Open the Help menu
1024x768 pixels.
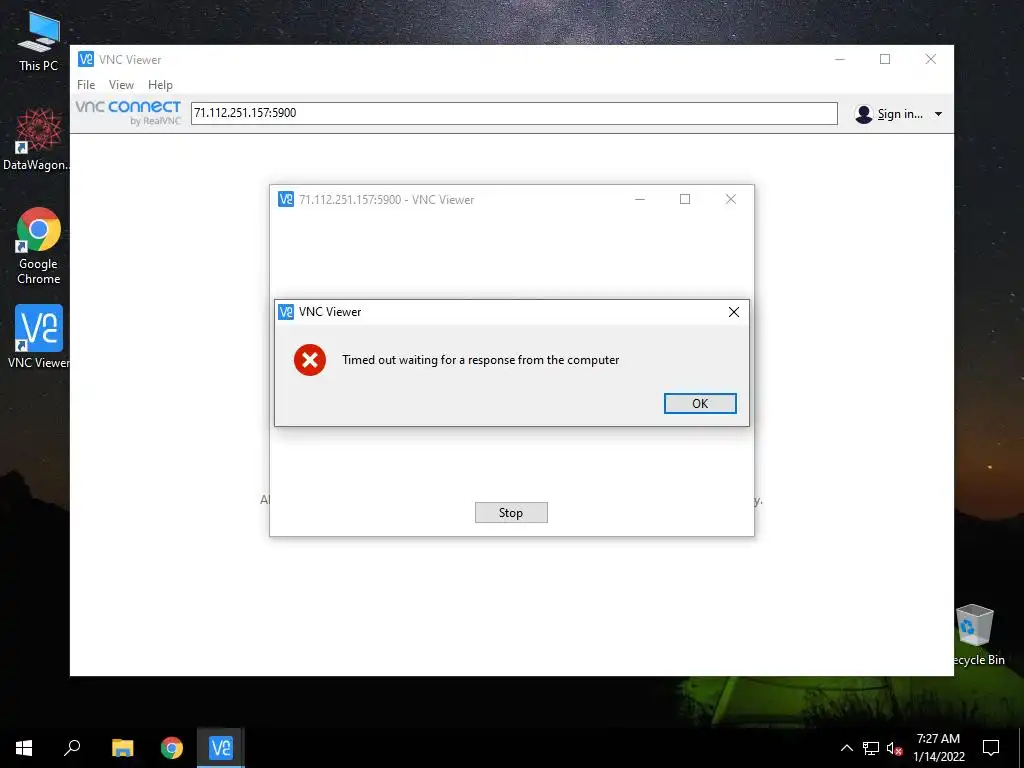160,85
